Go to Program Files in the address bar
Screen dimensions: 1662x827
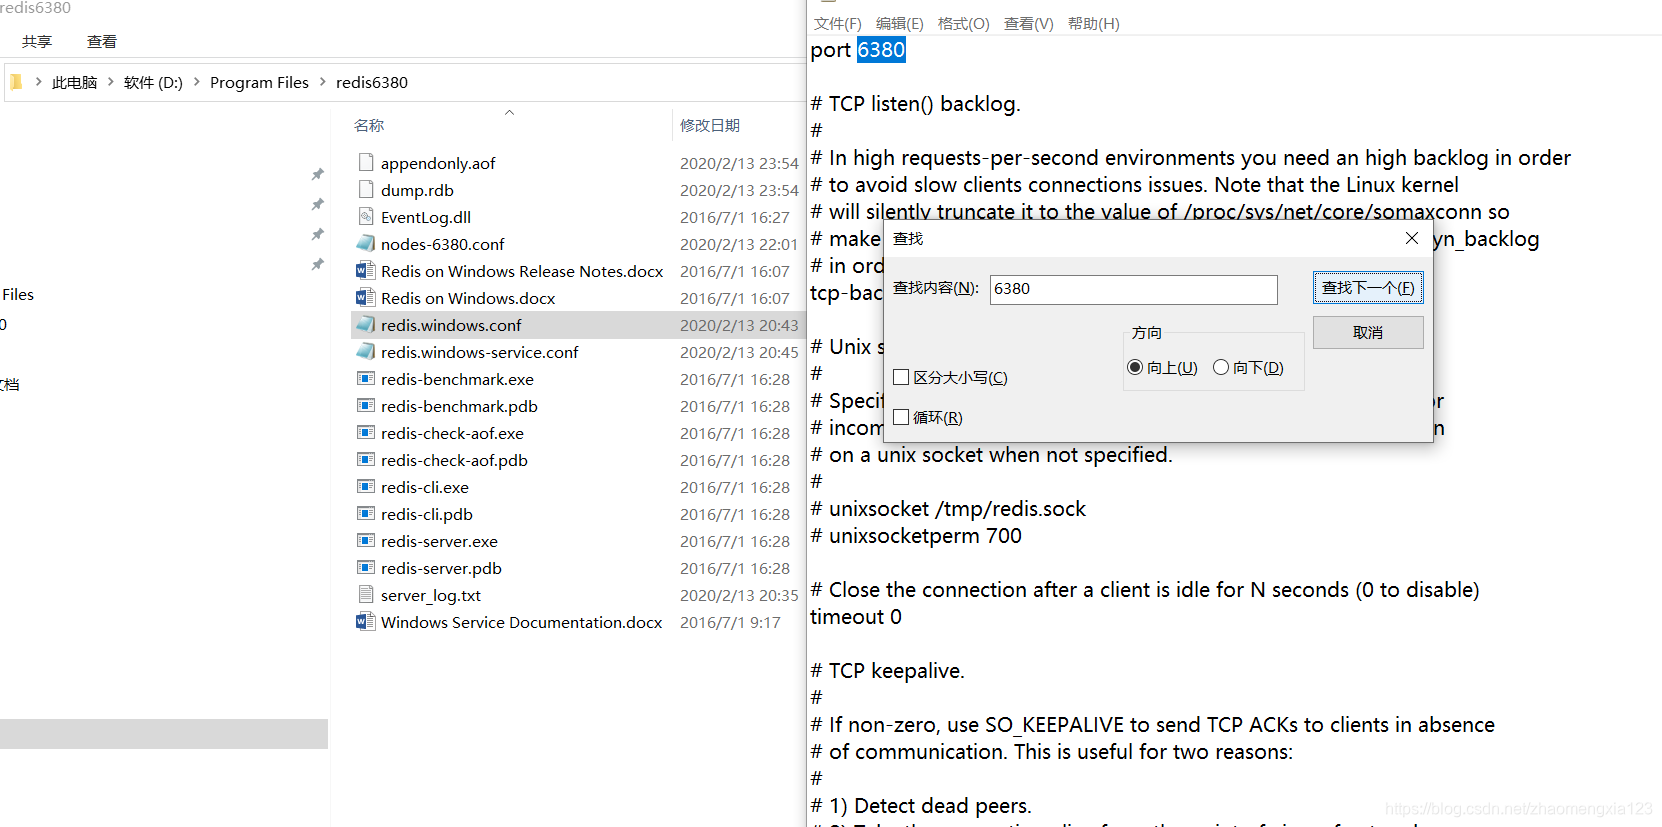(259, 82)
